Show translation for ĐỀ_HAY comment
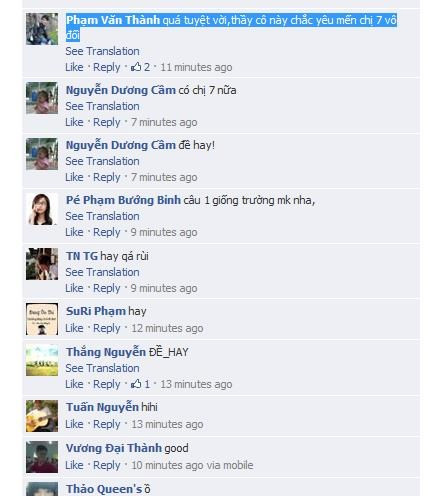 pos(102,368)
